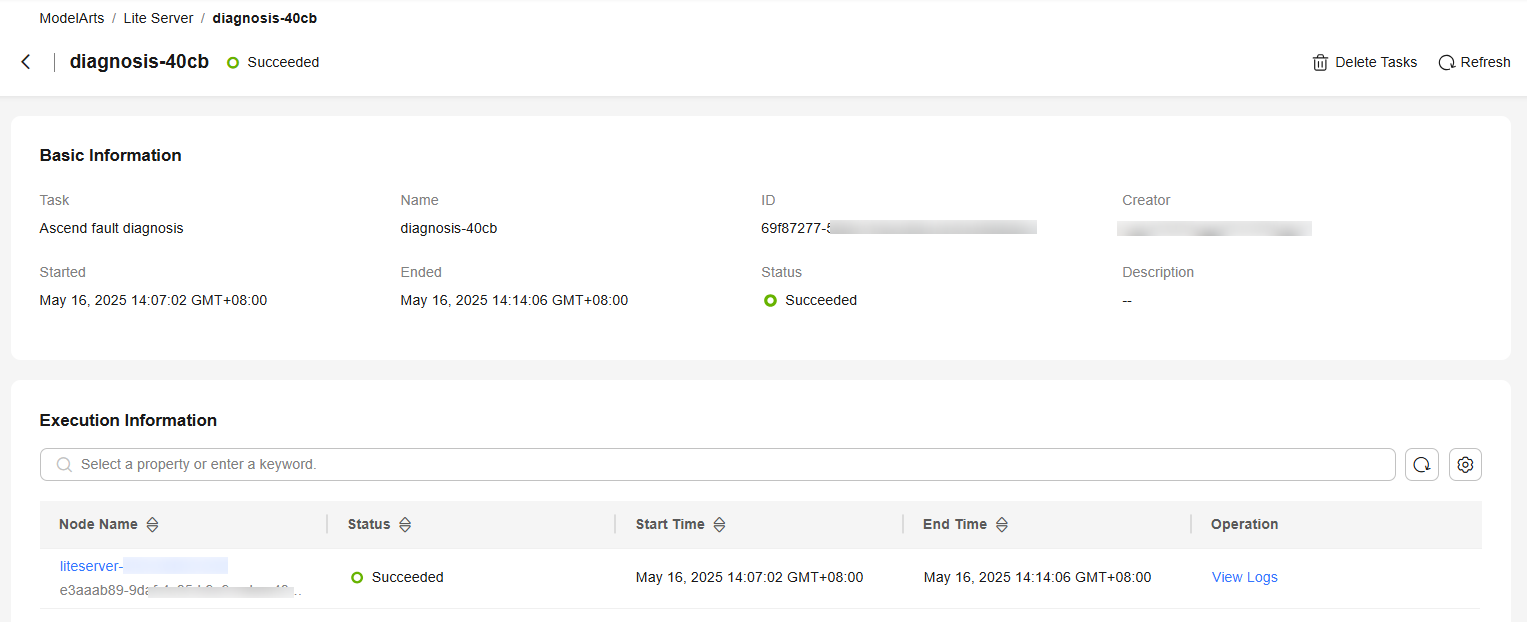Image resolution: width=1527 pixels, height=622 pixels.
Task: Click the Refresh text button
Action: [1485, 62]
